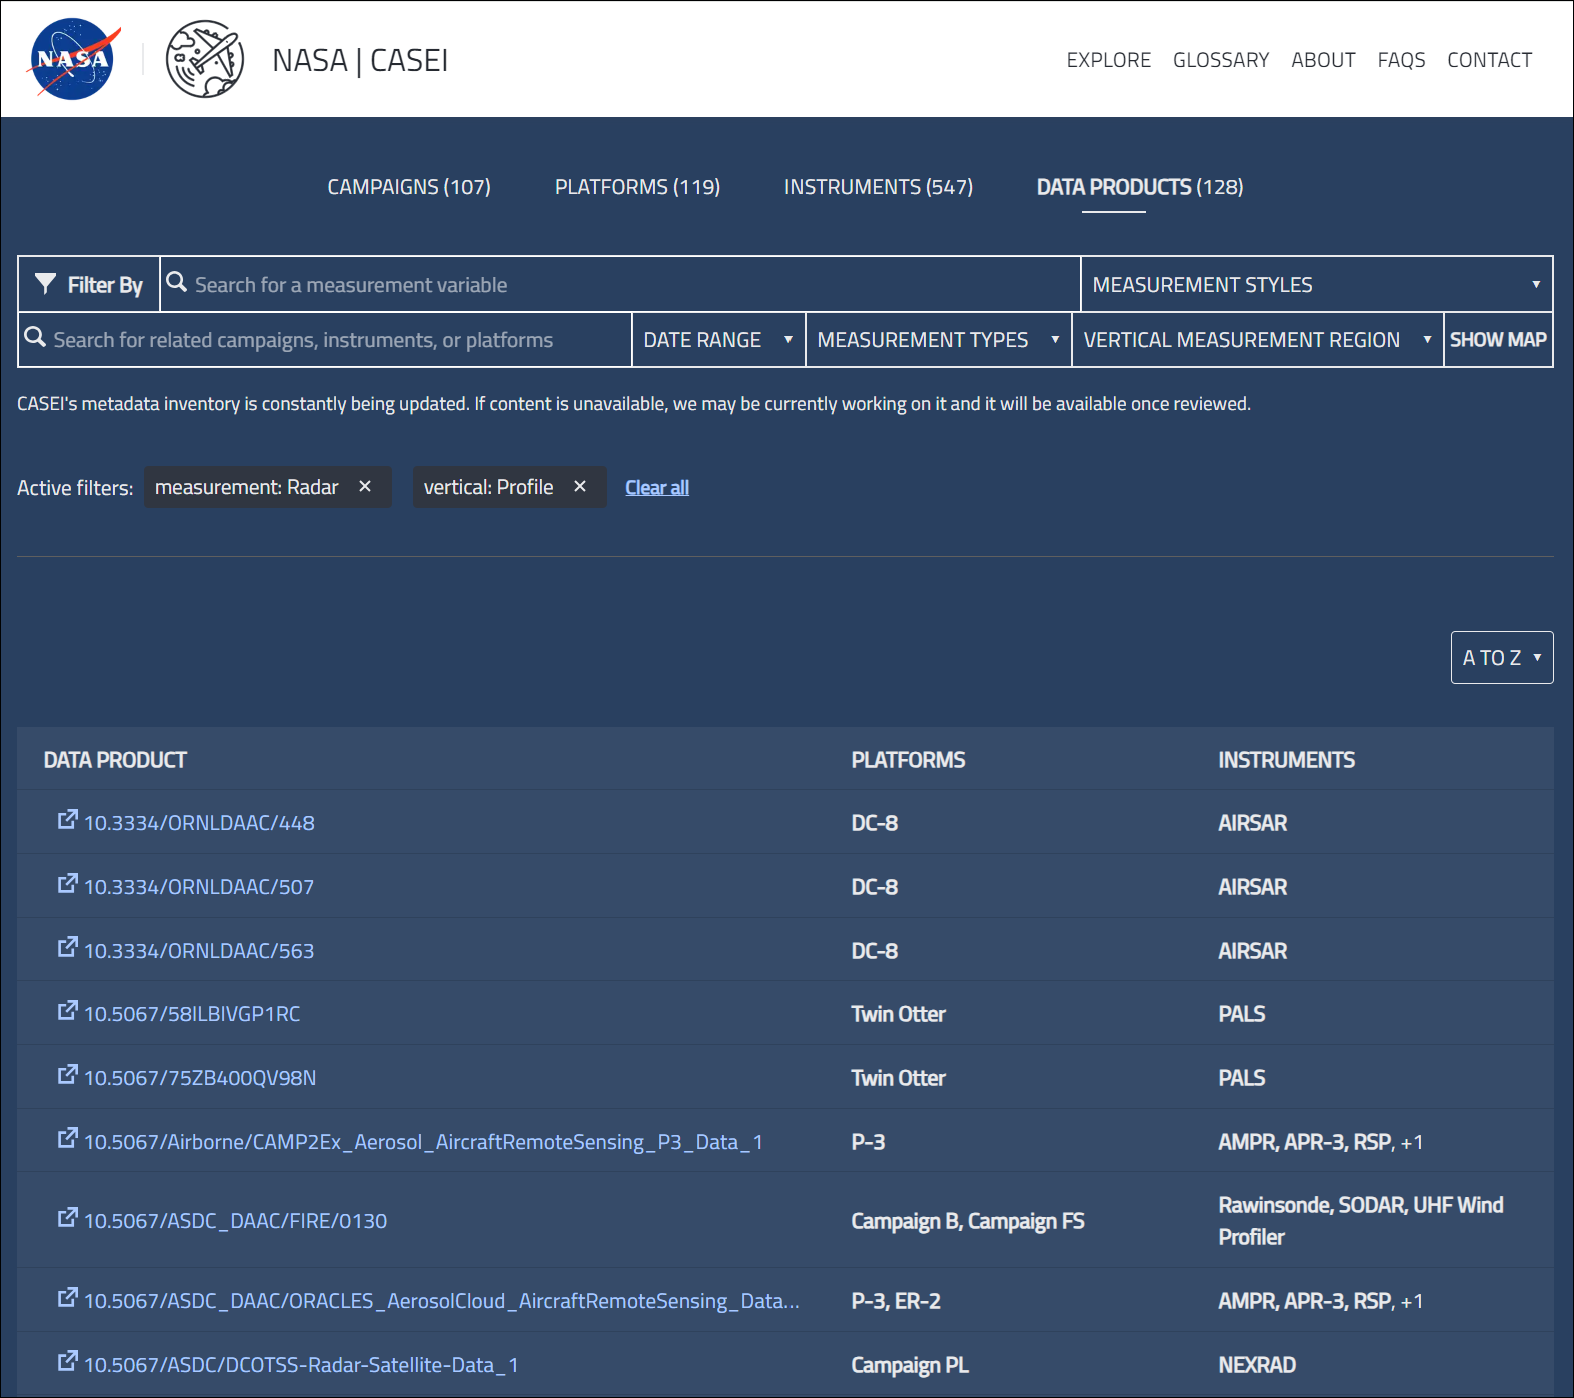Open data product 10.5067/58ILBIVGP1RC

(192, 1014)
